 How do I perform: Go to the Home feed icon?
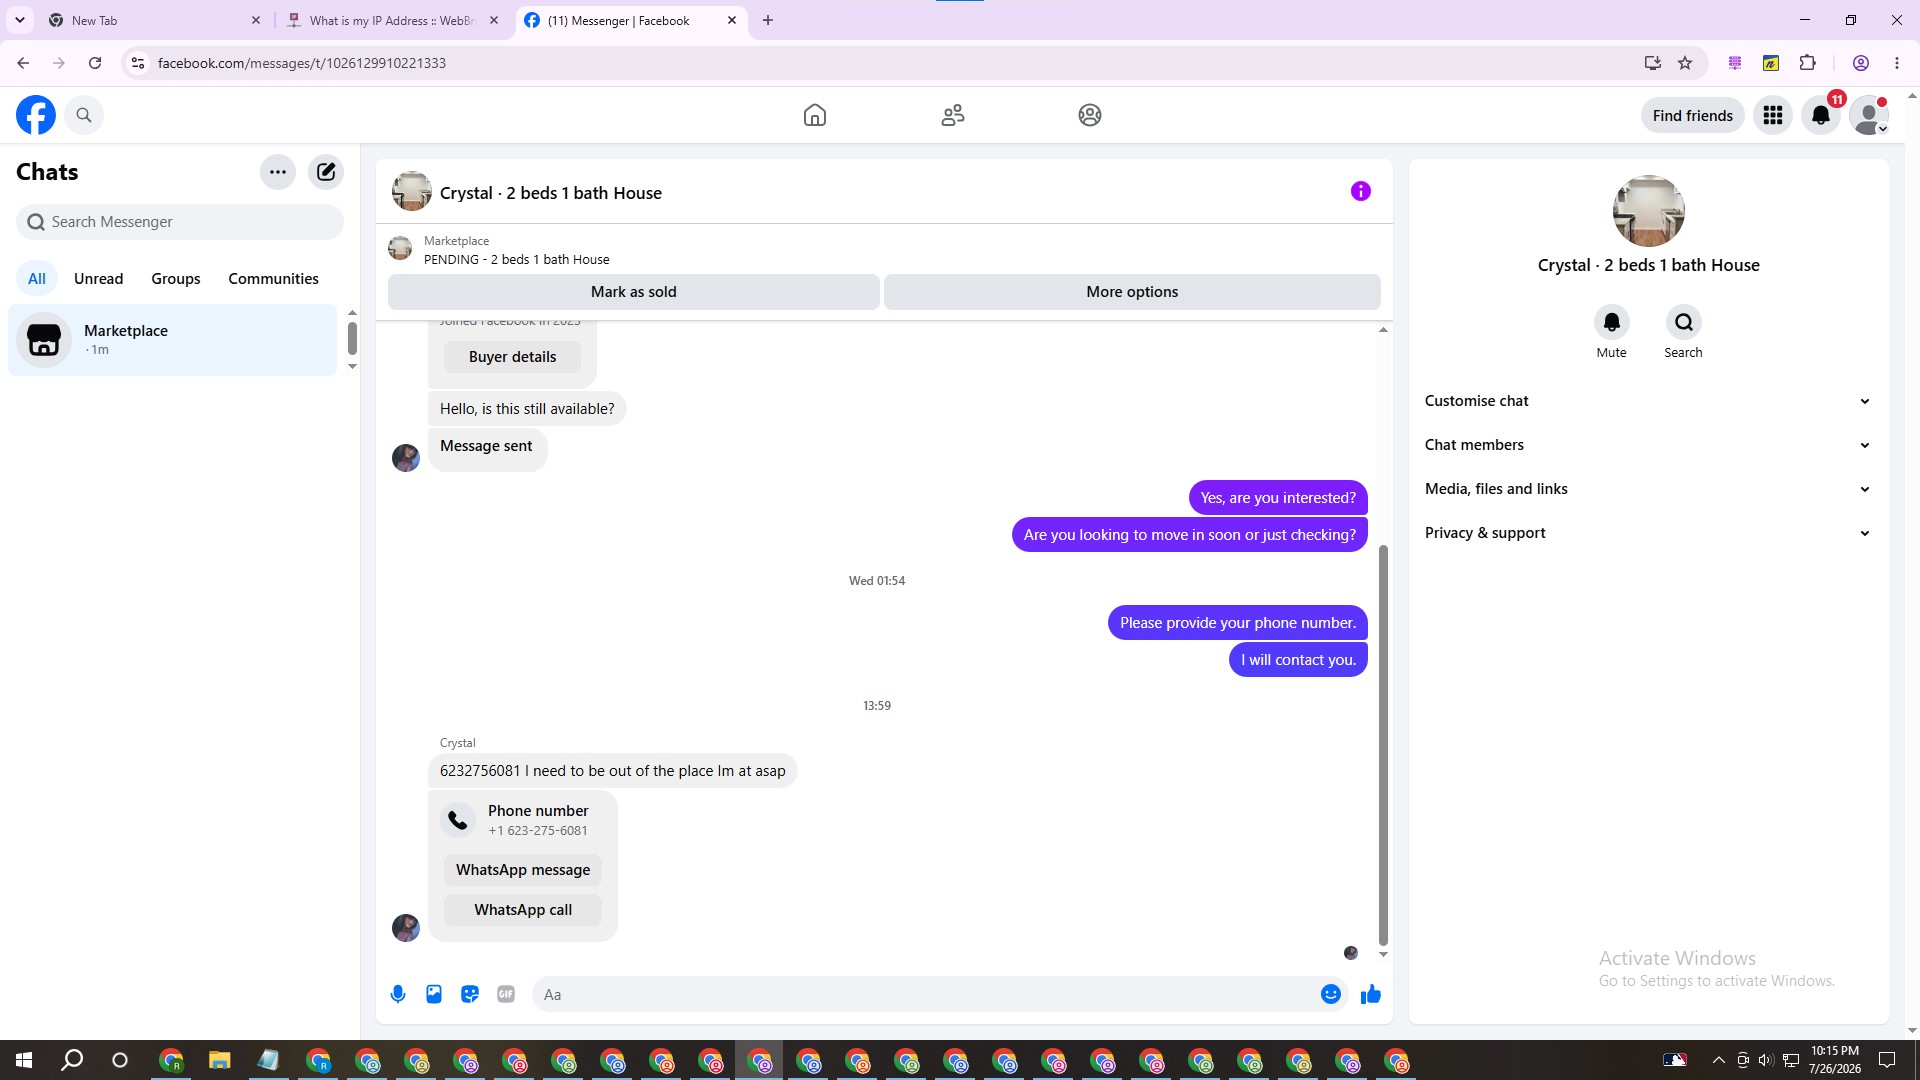click(815, 115)
